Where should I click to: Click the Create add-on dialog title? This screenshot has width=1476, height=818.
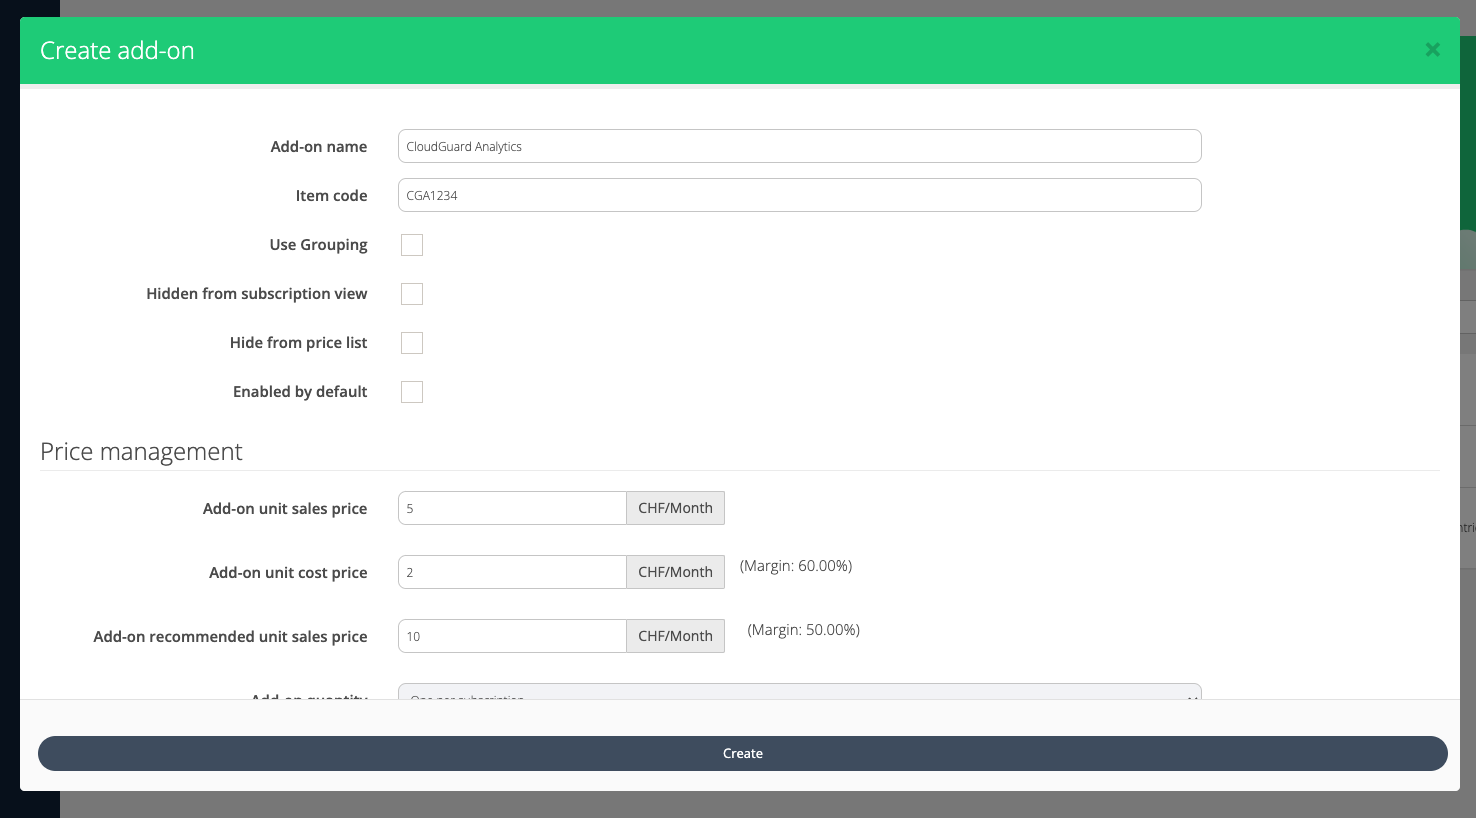pos(117,51)
